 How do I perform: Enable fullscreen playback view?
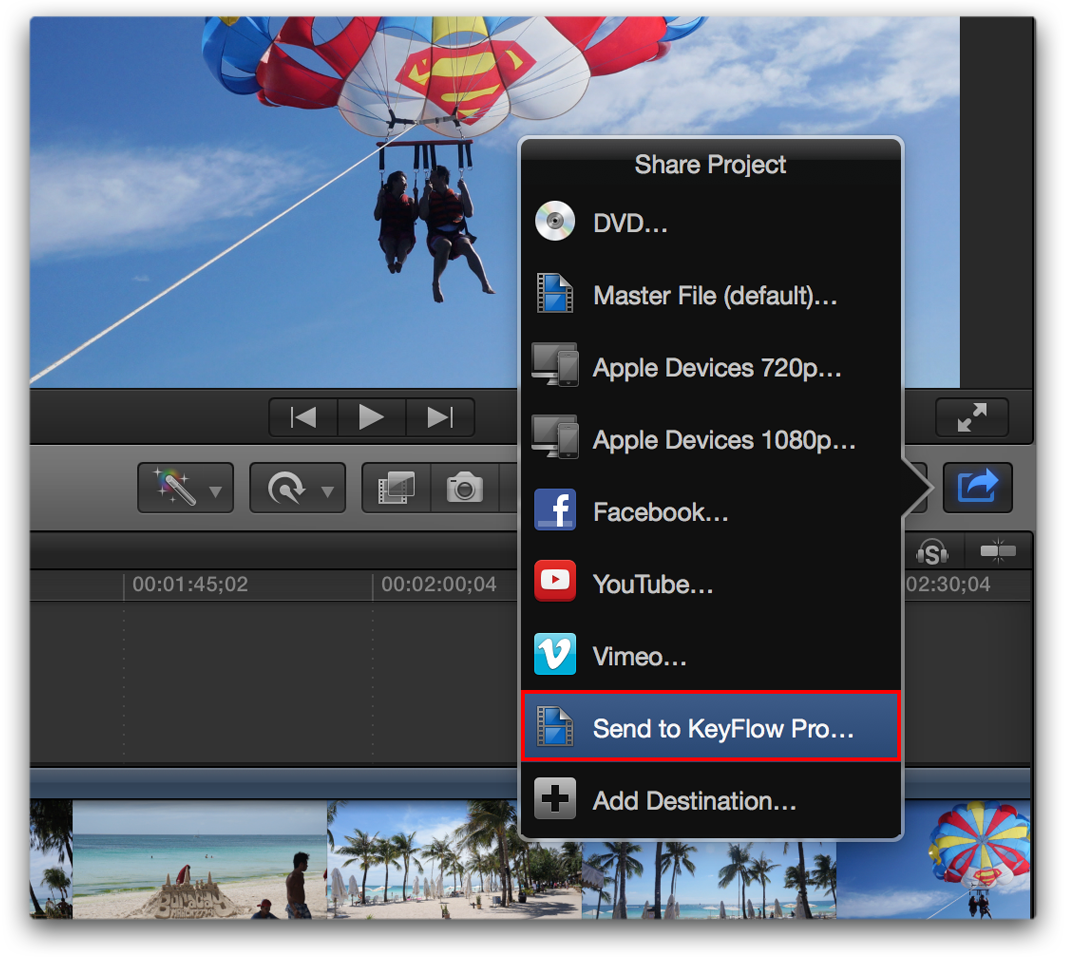(x=971, y=417)
